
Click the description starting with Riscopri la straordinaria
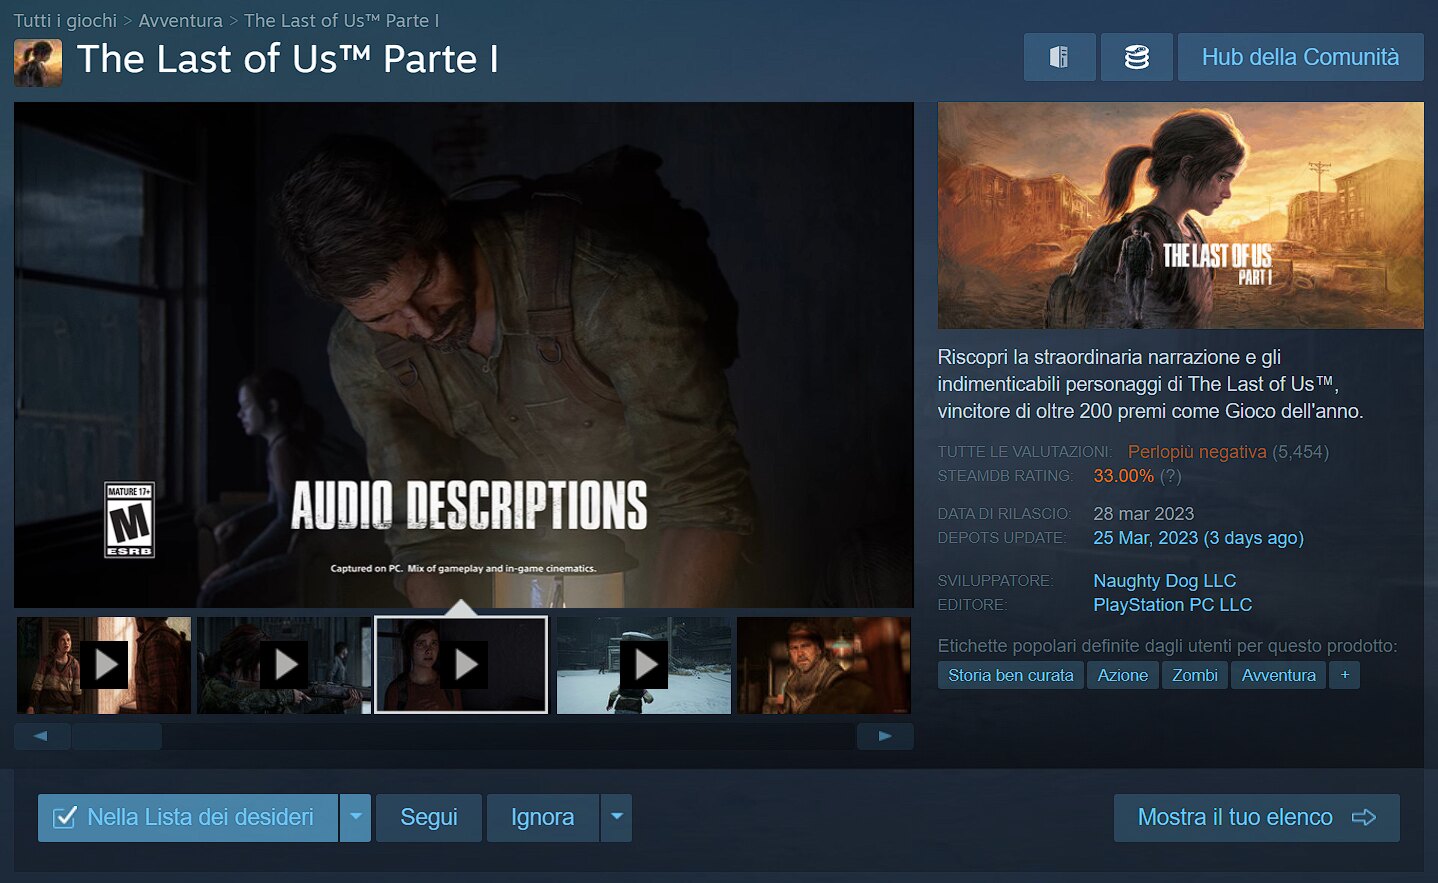1151,384
